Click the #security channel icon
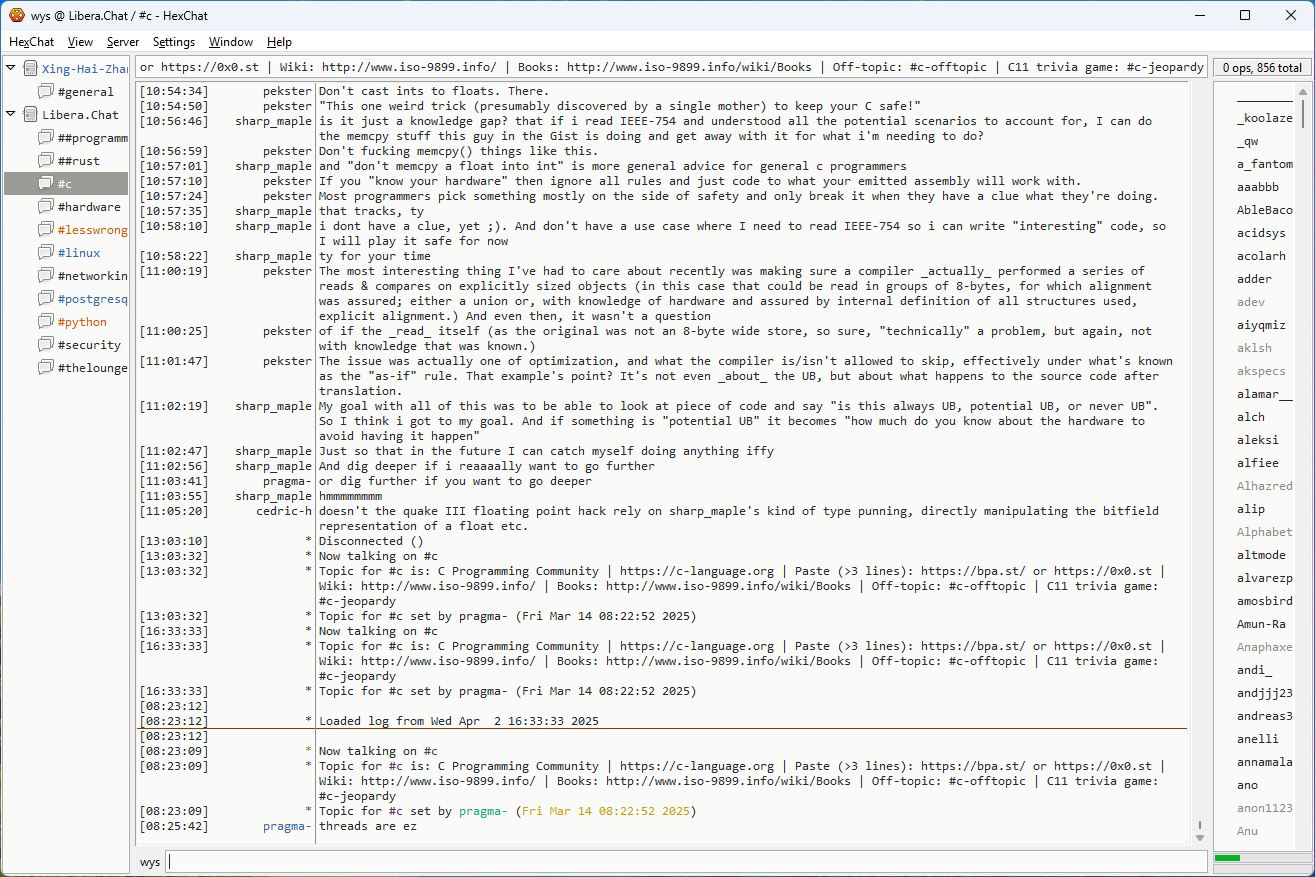The width and height of the screenshot is (1315, 877). click(46, 345)
